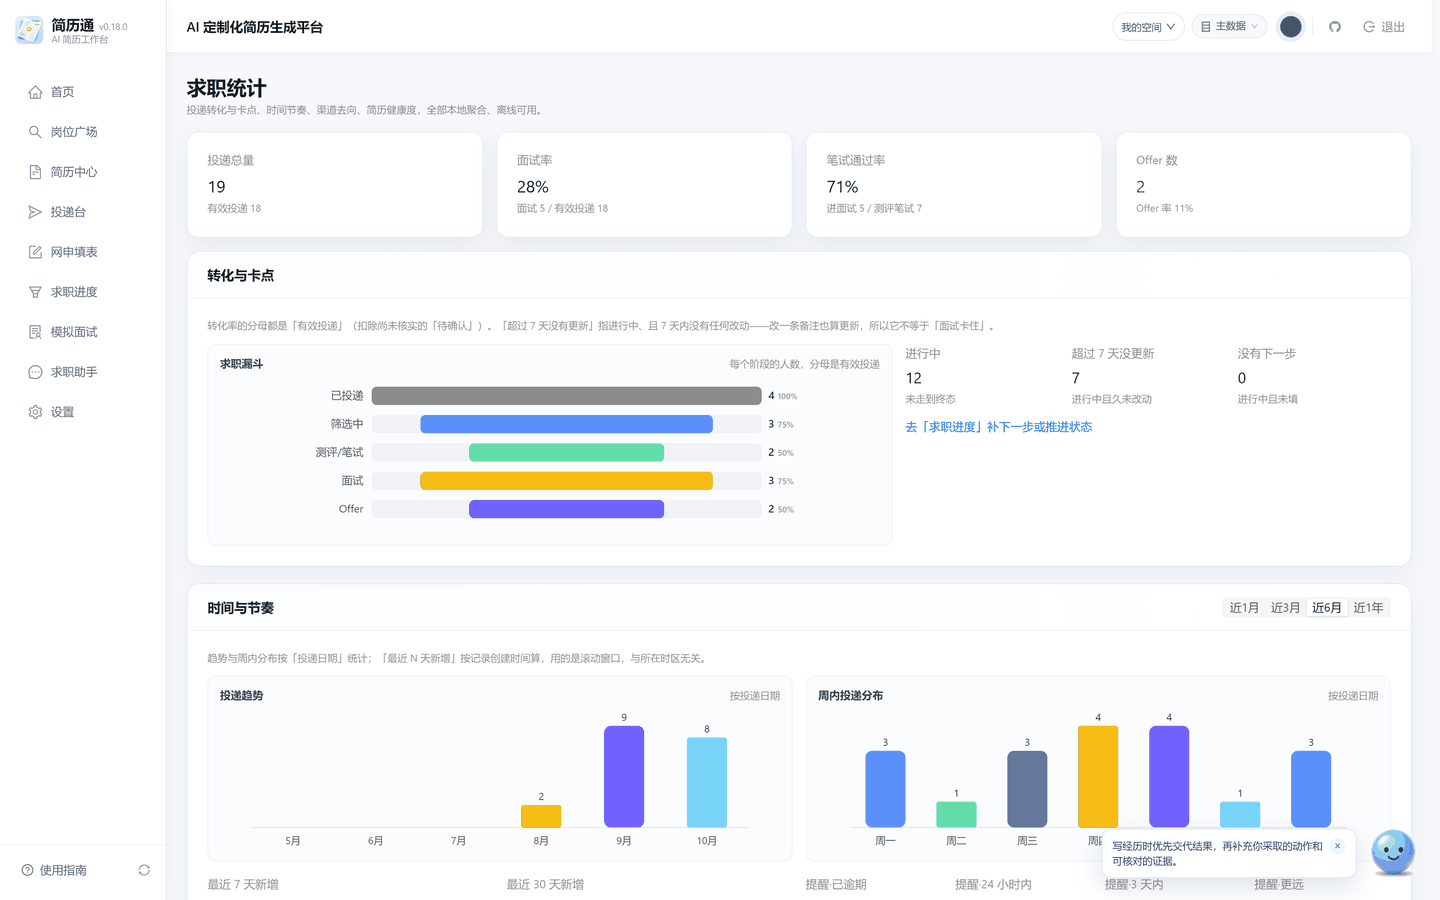The image size is (1440, 900).
Task: Click the 已投递 funnel bar
Action: coord(566,396)
